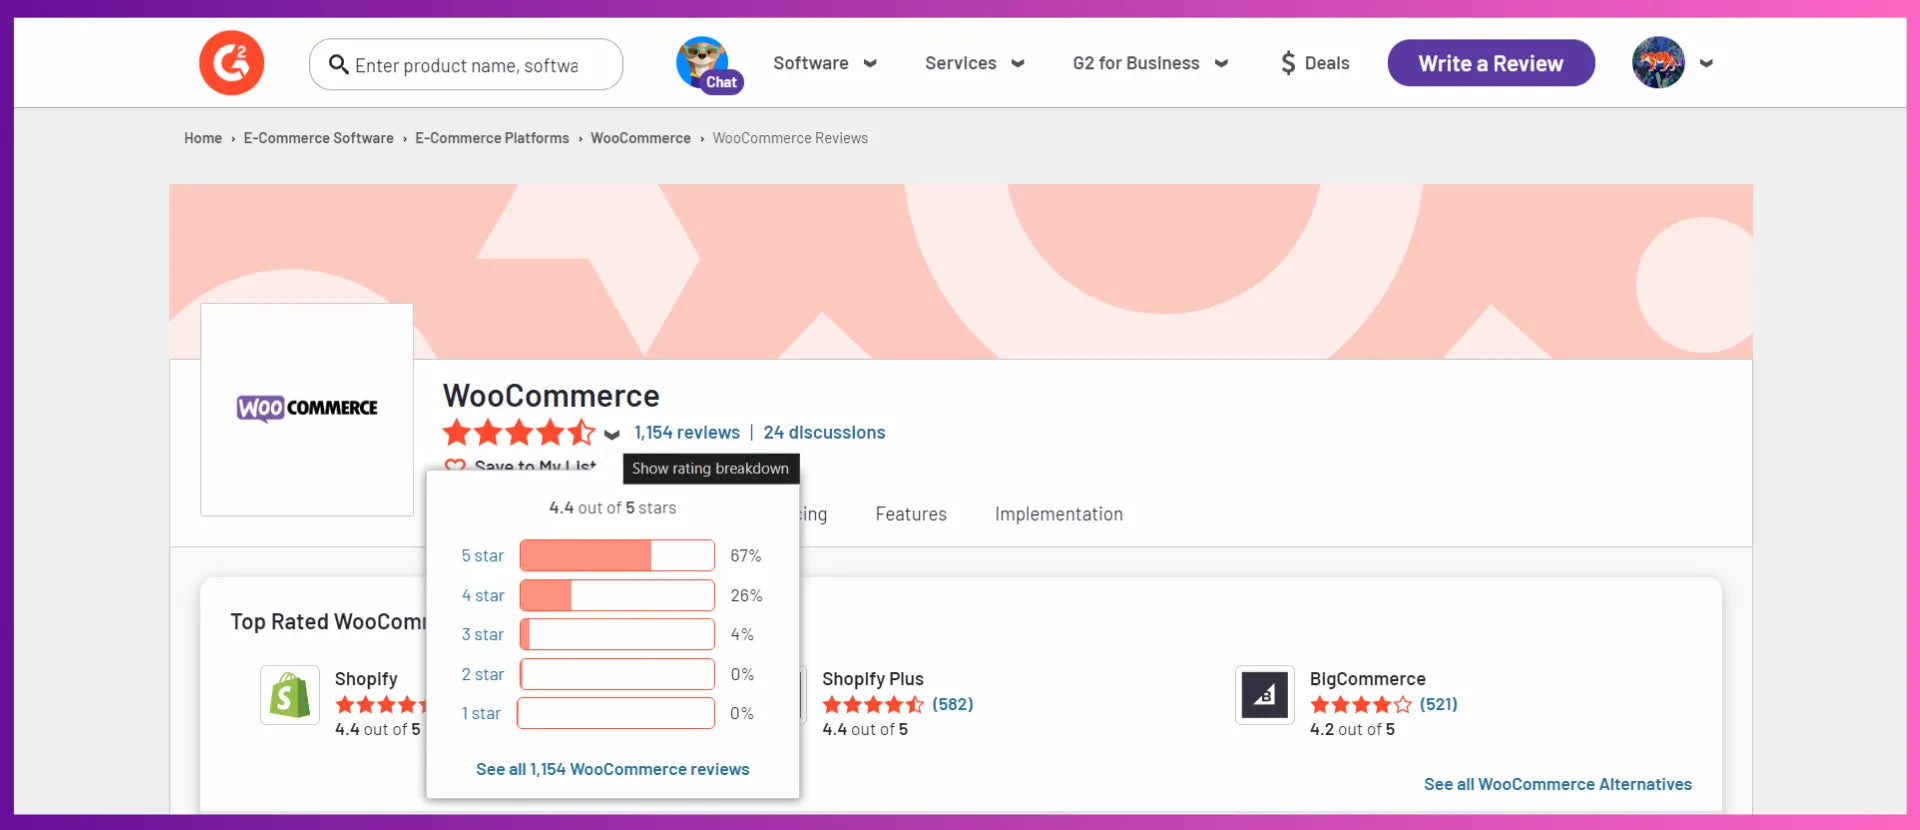Click the 26% value

pyautogui.click(x=746, y=596)
